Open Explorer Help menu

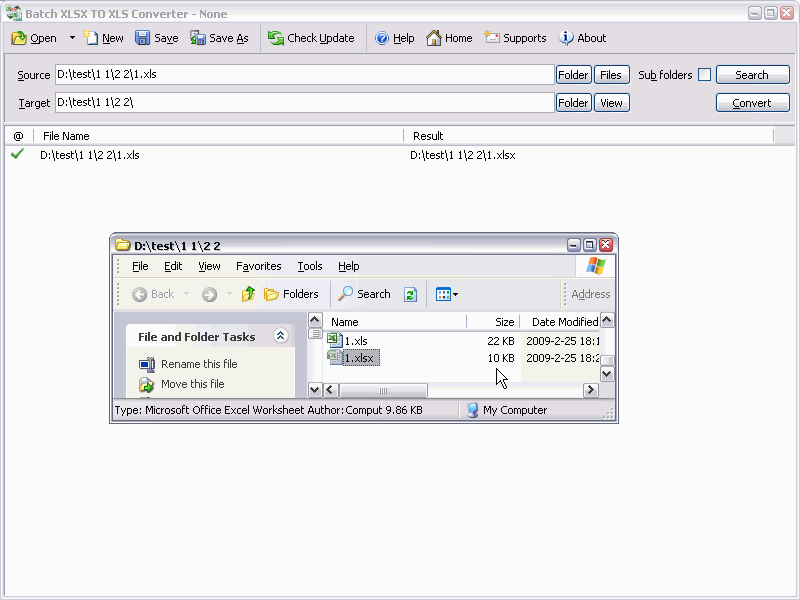348,266
